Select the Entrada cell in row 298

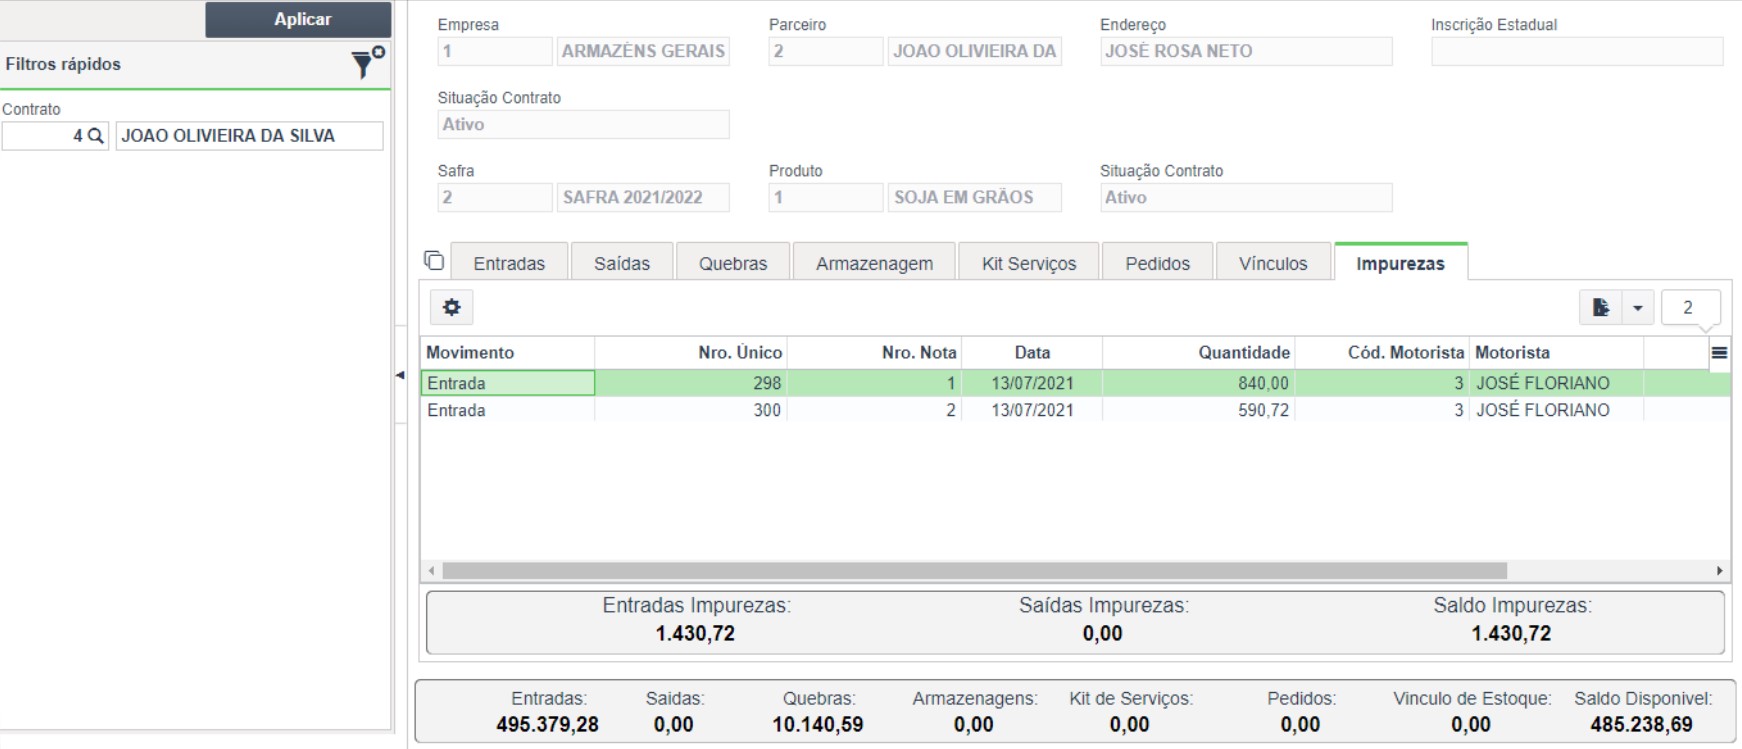tap(507, 383)
